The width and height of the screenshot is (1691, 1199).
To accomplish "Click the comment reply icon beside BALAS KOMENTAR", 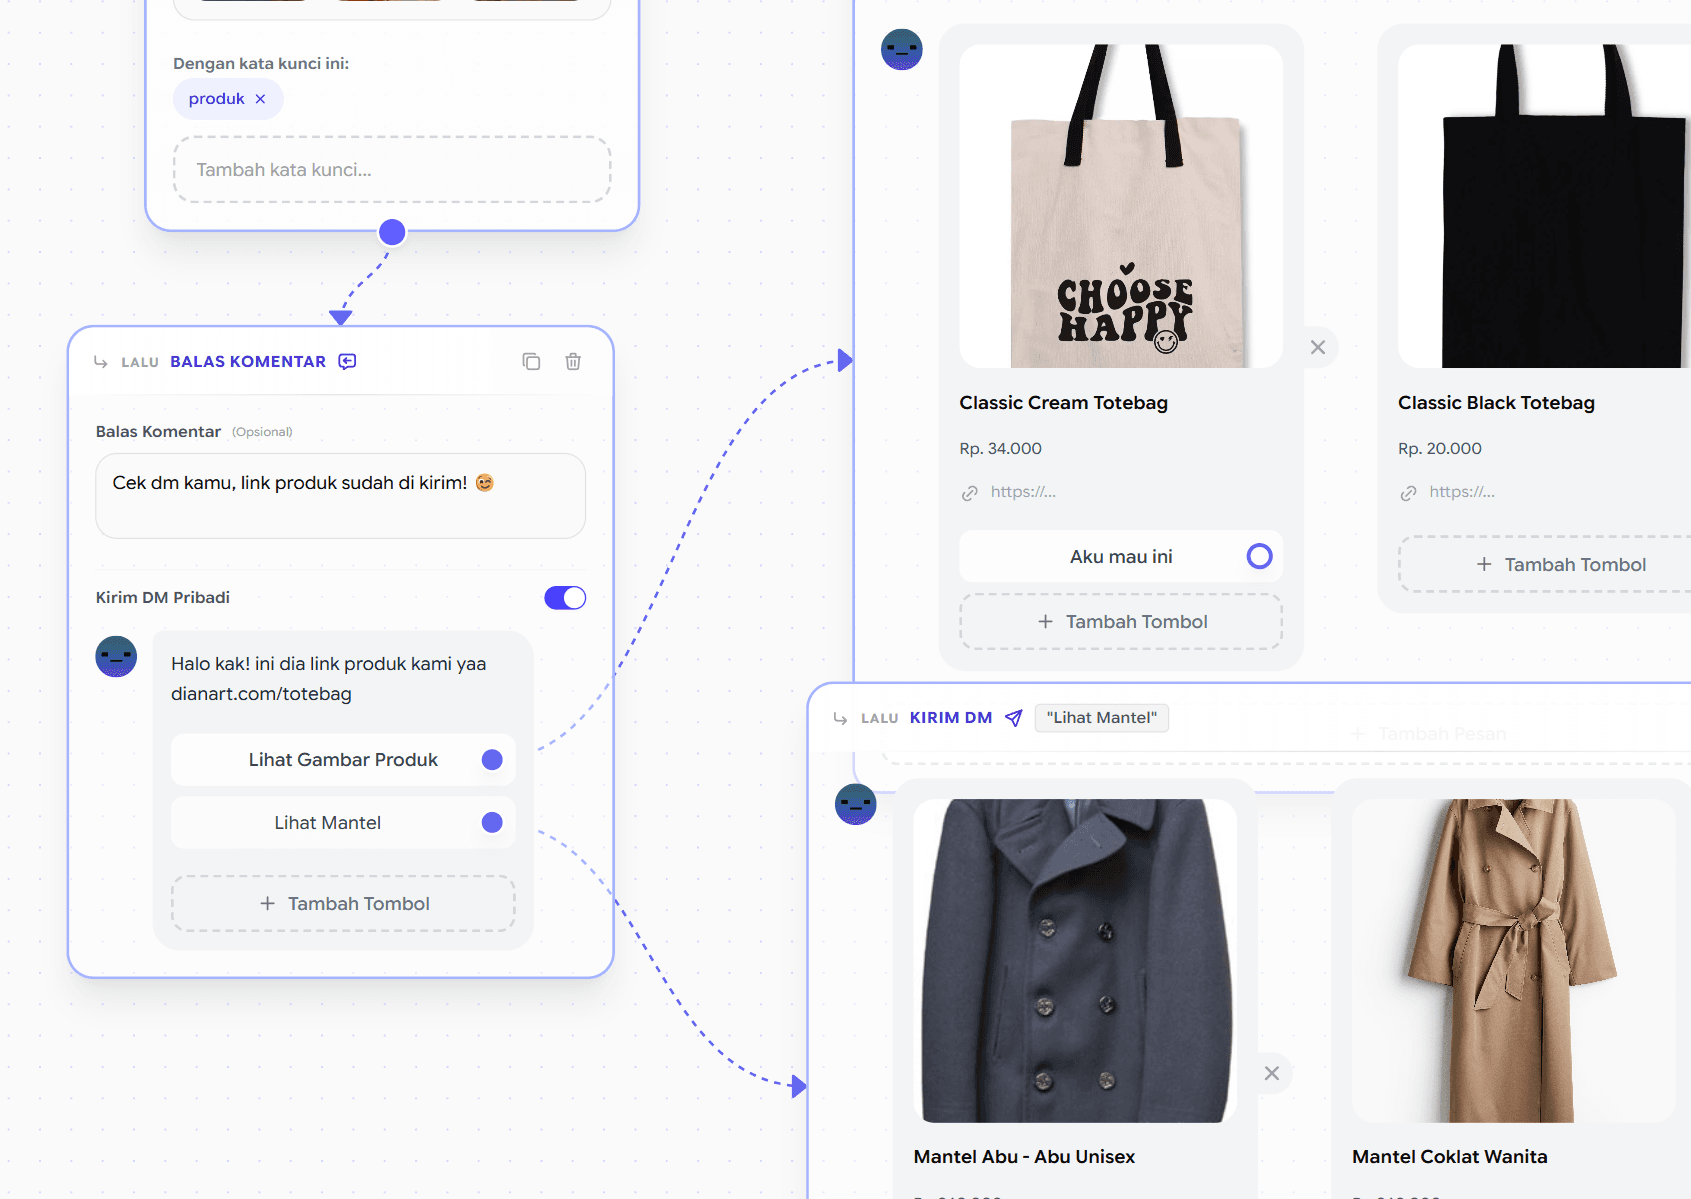I will click(347, 361).
